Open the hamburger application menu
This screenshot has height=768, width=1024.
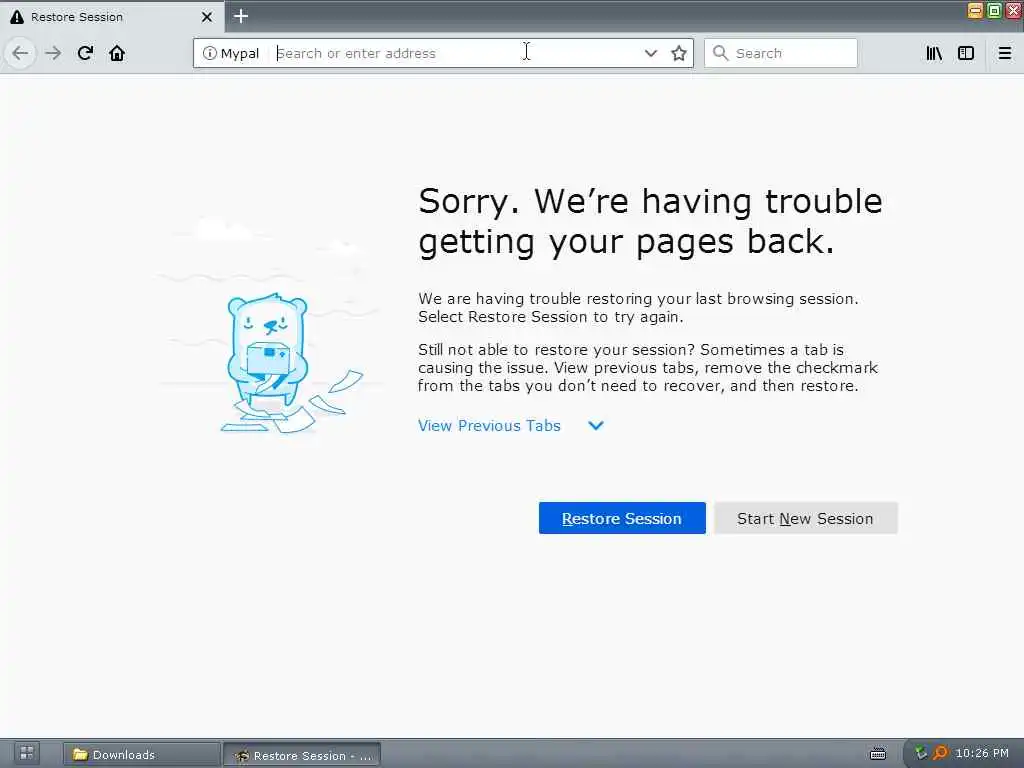(x=1005, y=53)
